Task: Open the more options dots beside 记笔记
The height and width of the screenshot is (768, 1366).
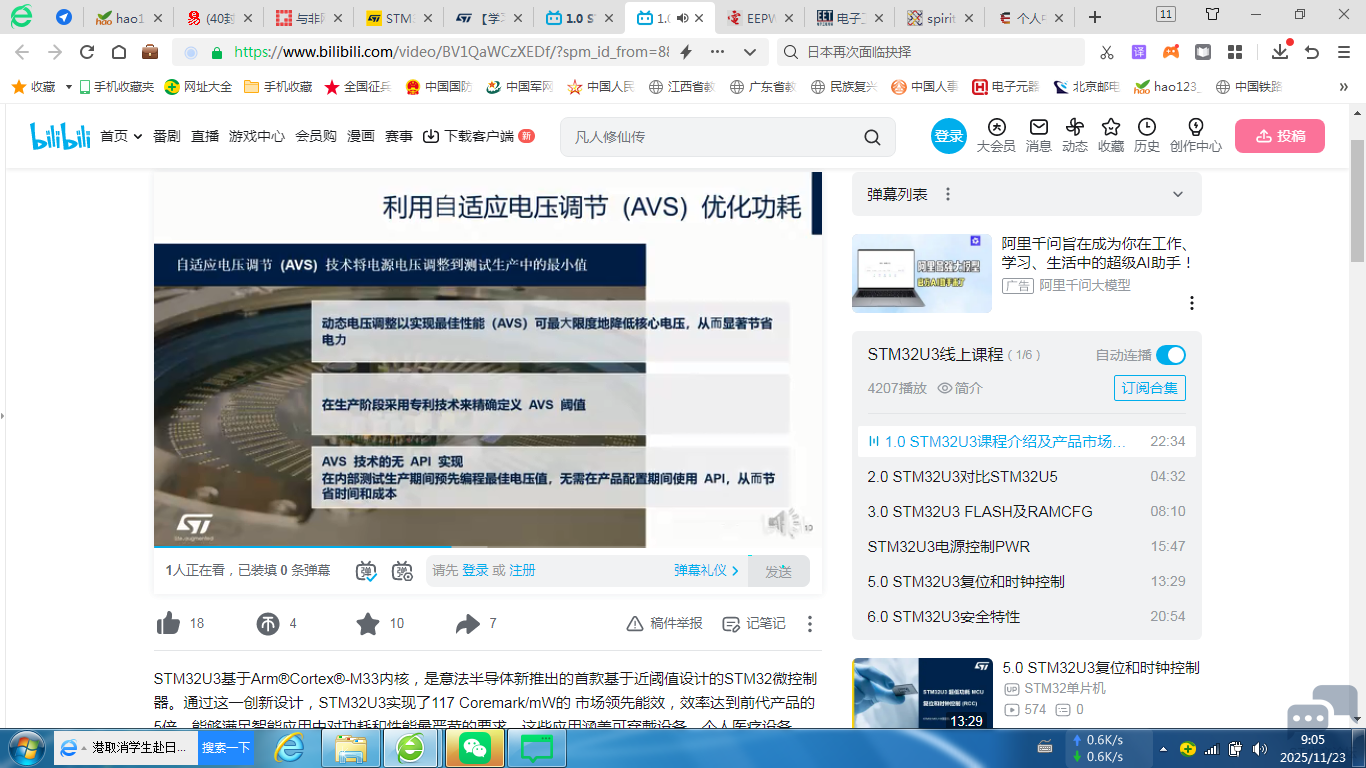Action: click(x=810, y=624)
